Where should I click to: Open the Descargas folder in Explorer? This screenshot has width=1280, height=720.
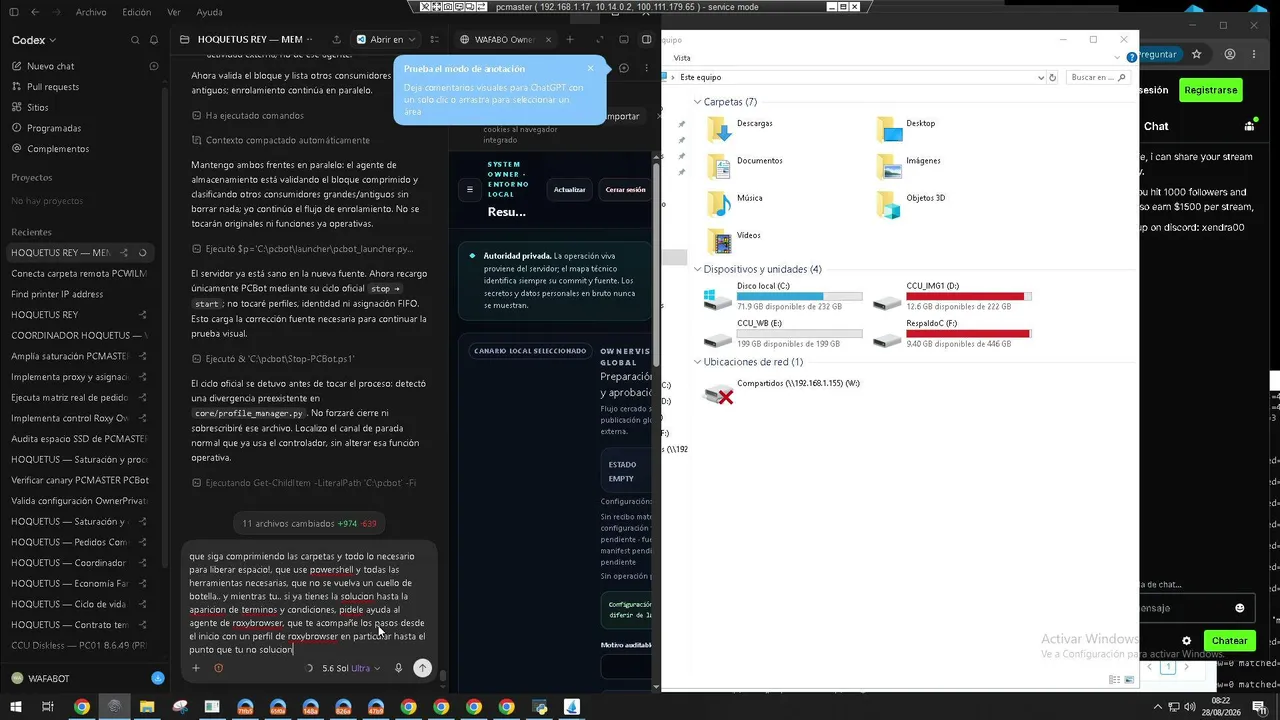[x=739, y=128]
